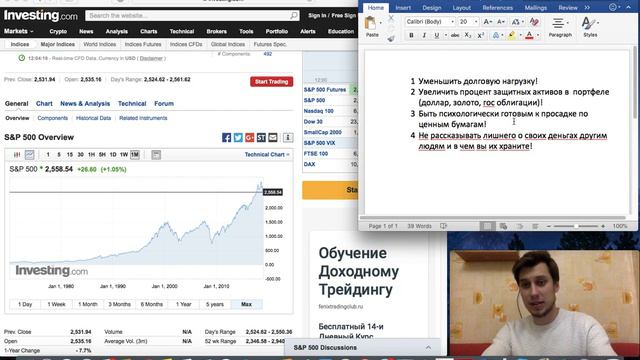Viewport: 640px width, 360px height.
Task: Click the search magnifier icon on Investing.com
Action: pos(294,16)
